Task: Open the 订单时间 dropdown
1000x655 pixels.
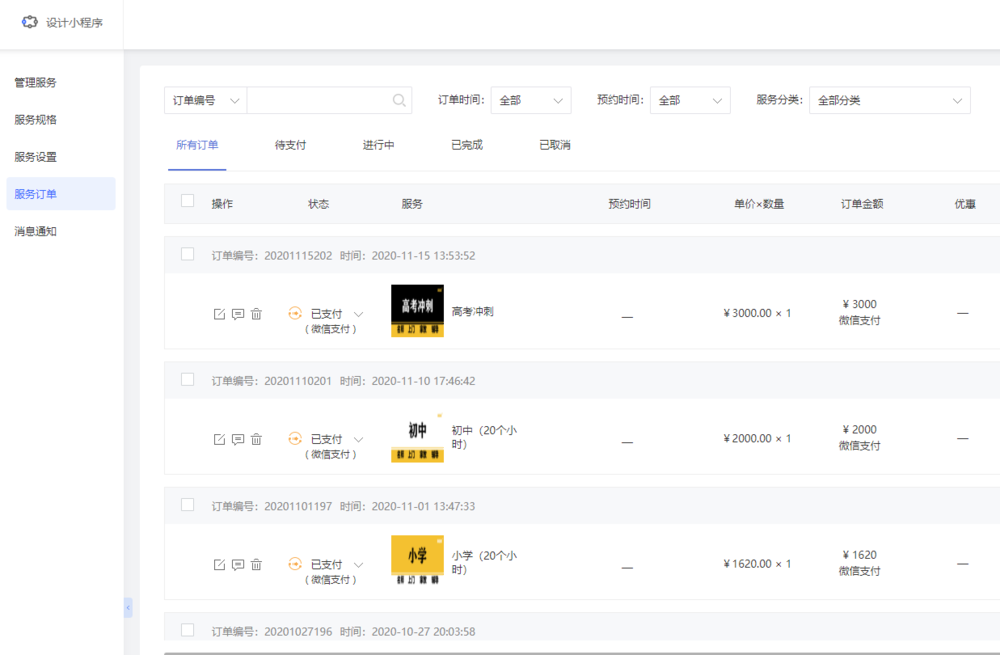Action: [531, 100]
